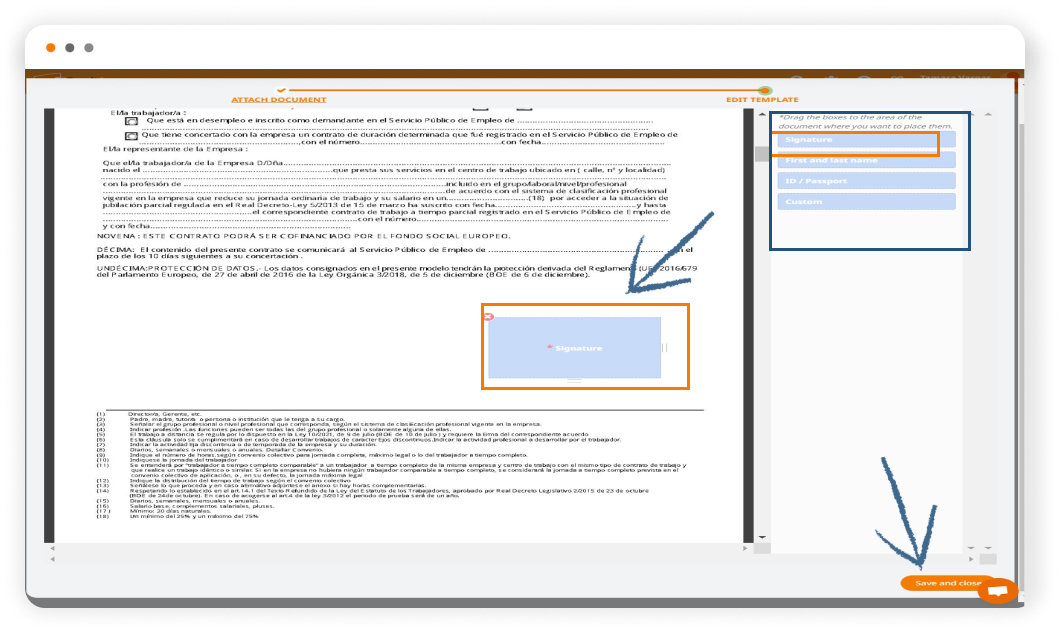Click the Edit Template step indicator dot
Viewport: 1061px width, 633px height.
coord(764,90)
